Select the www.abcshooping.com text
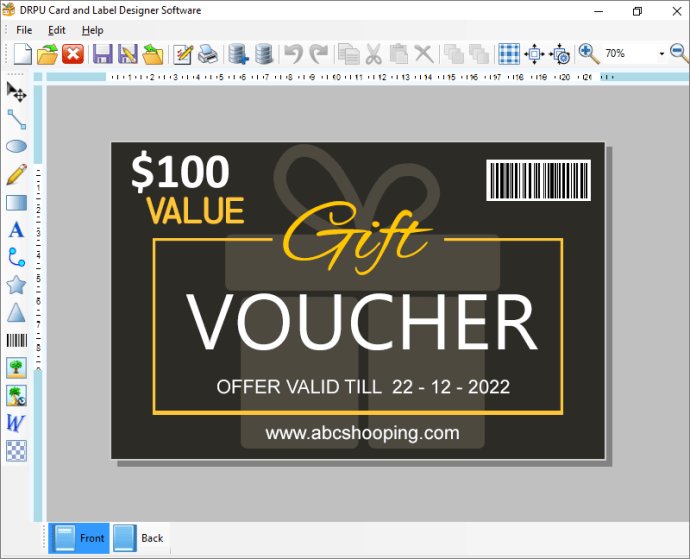 click(362, 433)
